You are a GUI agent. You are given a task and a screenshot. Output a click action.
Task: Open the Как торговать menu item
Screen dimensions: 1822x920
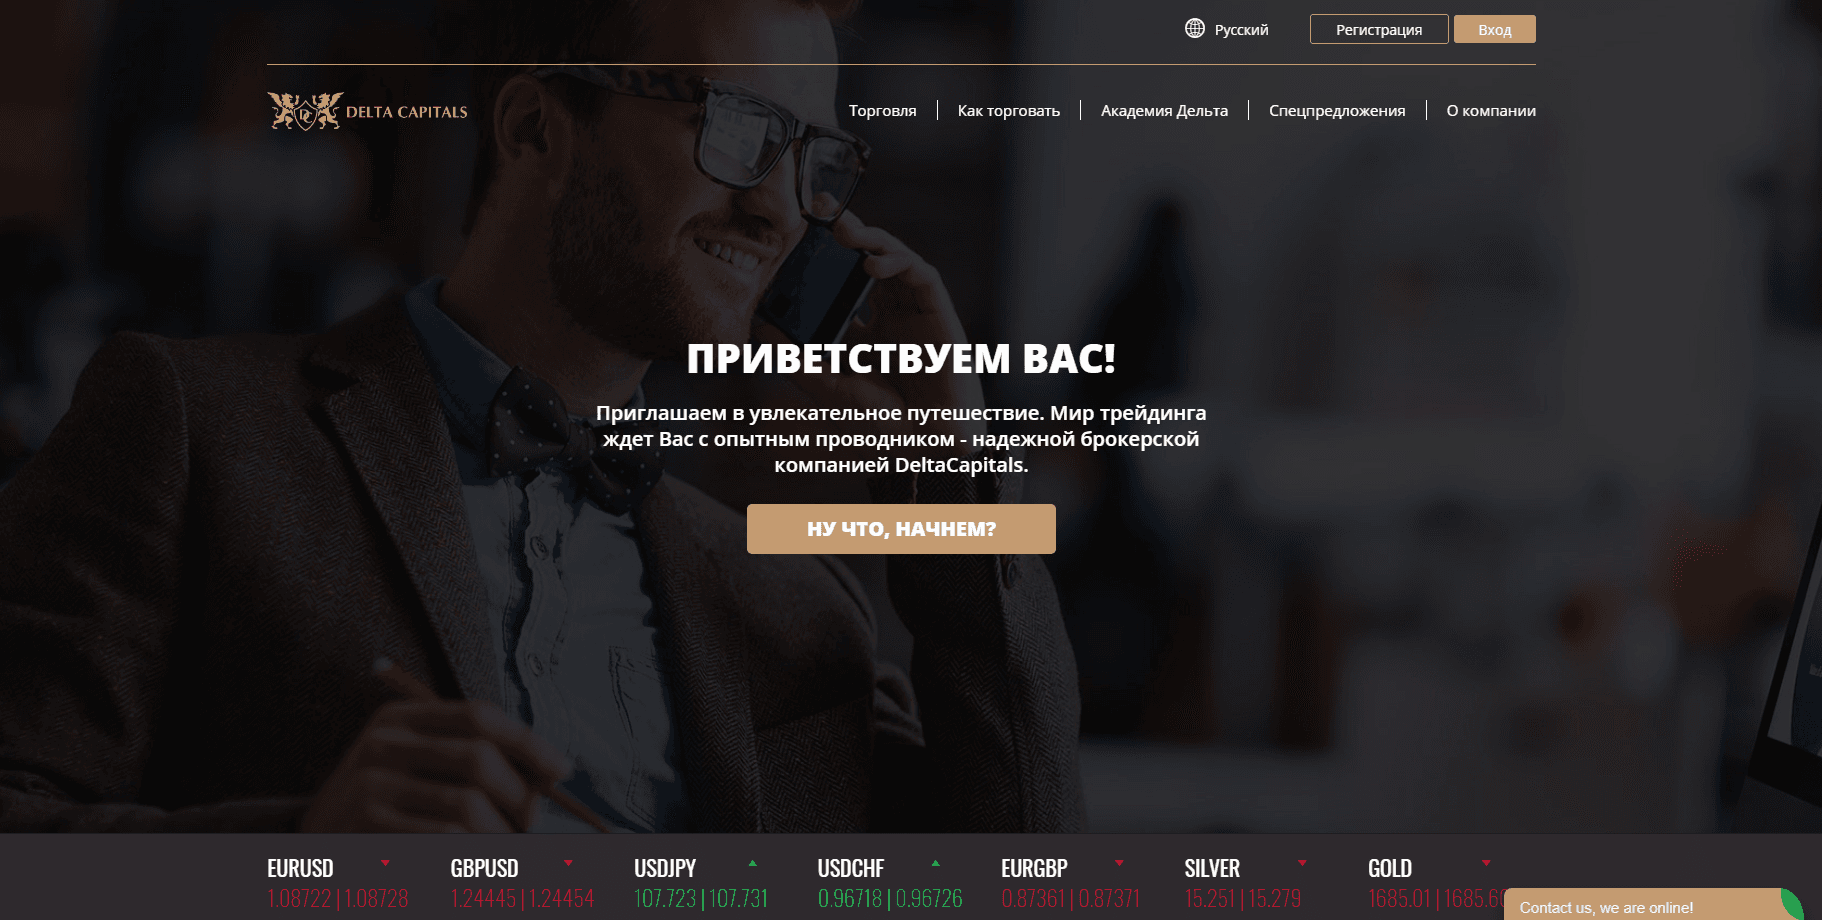1008,111
